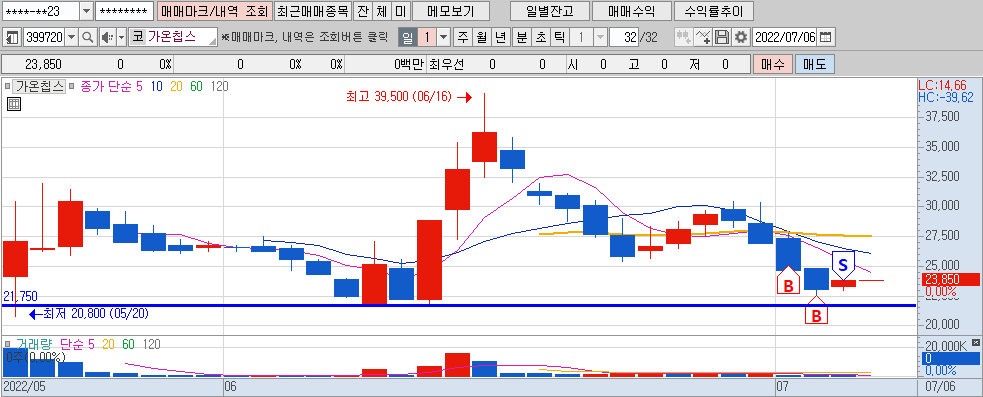The height and width of the screenshot is (397, 983).
Task: Save chart with floppy disk icon
Action: 722,37
